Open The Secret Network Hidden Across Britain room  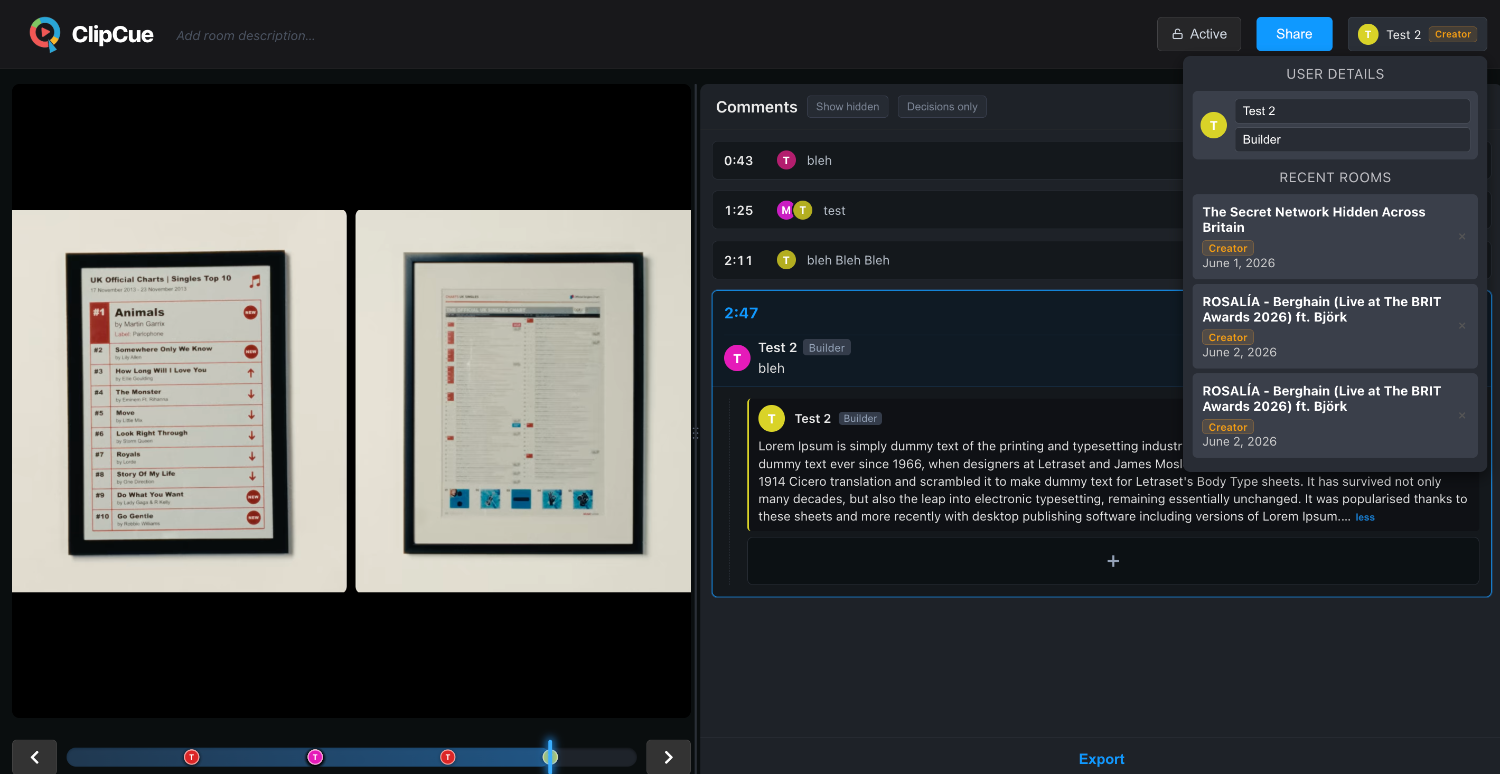(x=1334, y=236)
